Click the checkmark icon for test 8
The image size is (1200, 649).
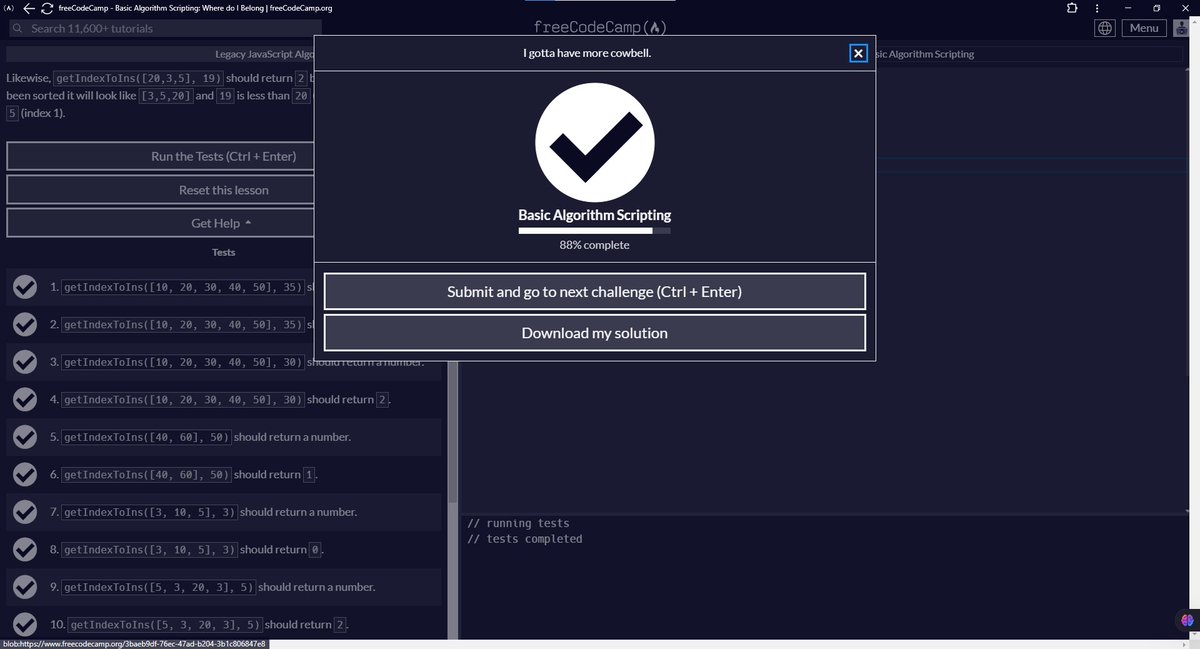coord(25,550)
